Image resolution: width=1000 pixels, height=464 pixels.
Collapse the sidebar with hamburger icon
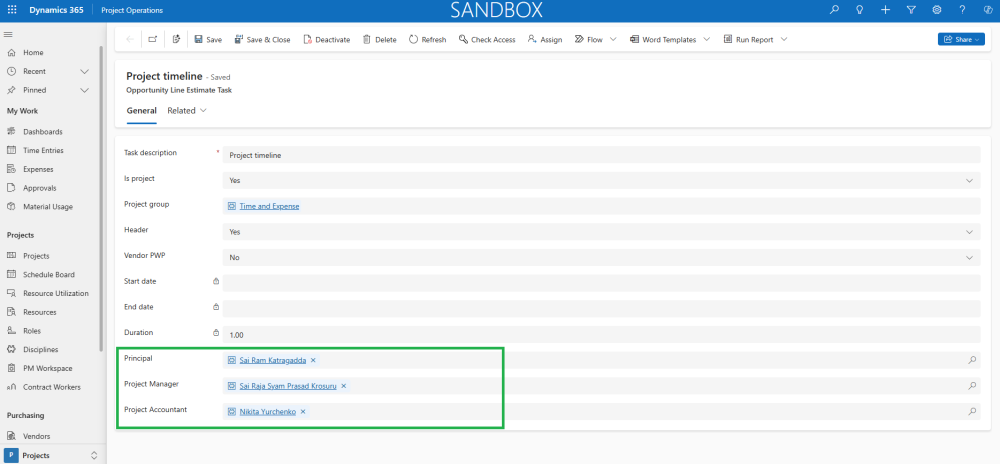pyautogui.click(x=8, y=34)
